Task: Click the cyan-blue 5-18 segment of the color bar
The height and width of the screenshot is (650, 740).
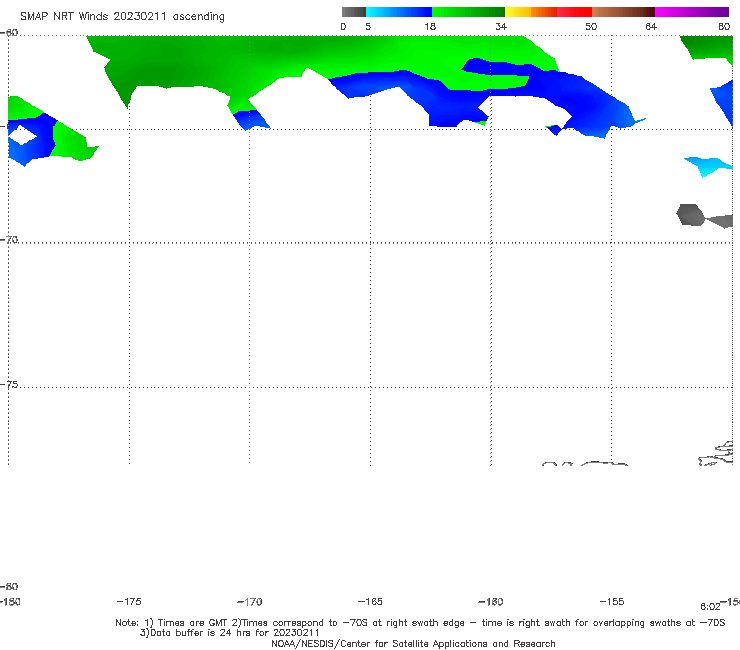Action: click(399, 12)
